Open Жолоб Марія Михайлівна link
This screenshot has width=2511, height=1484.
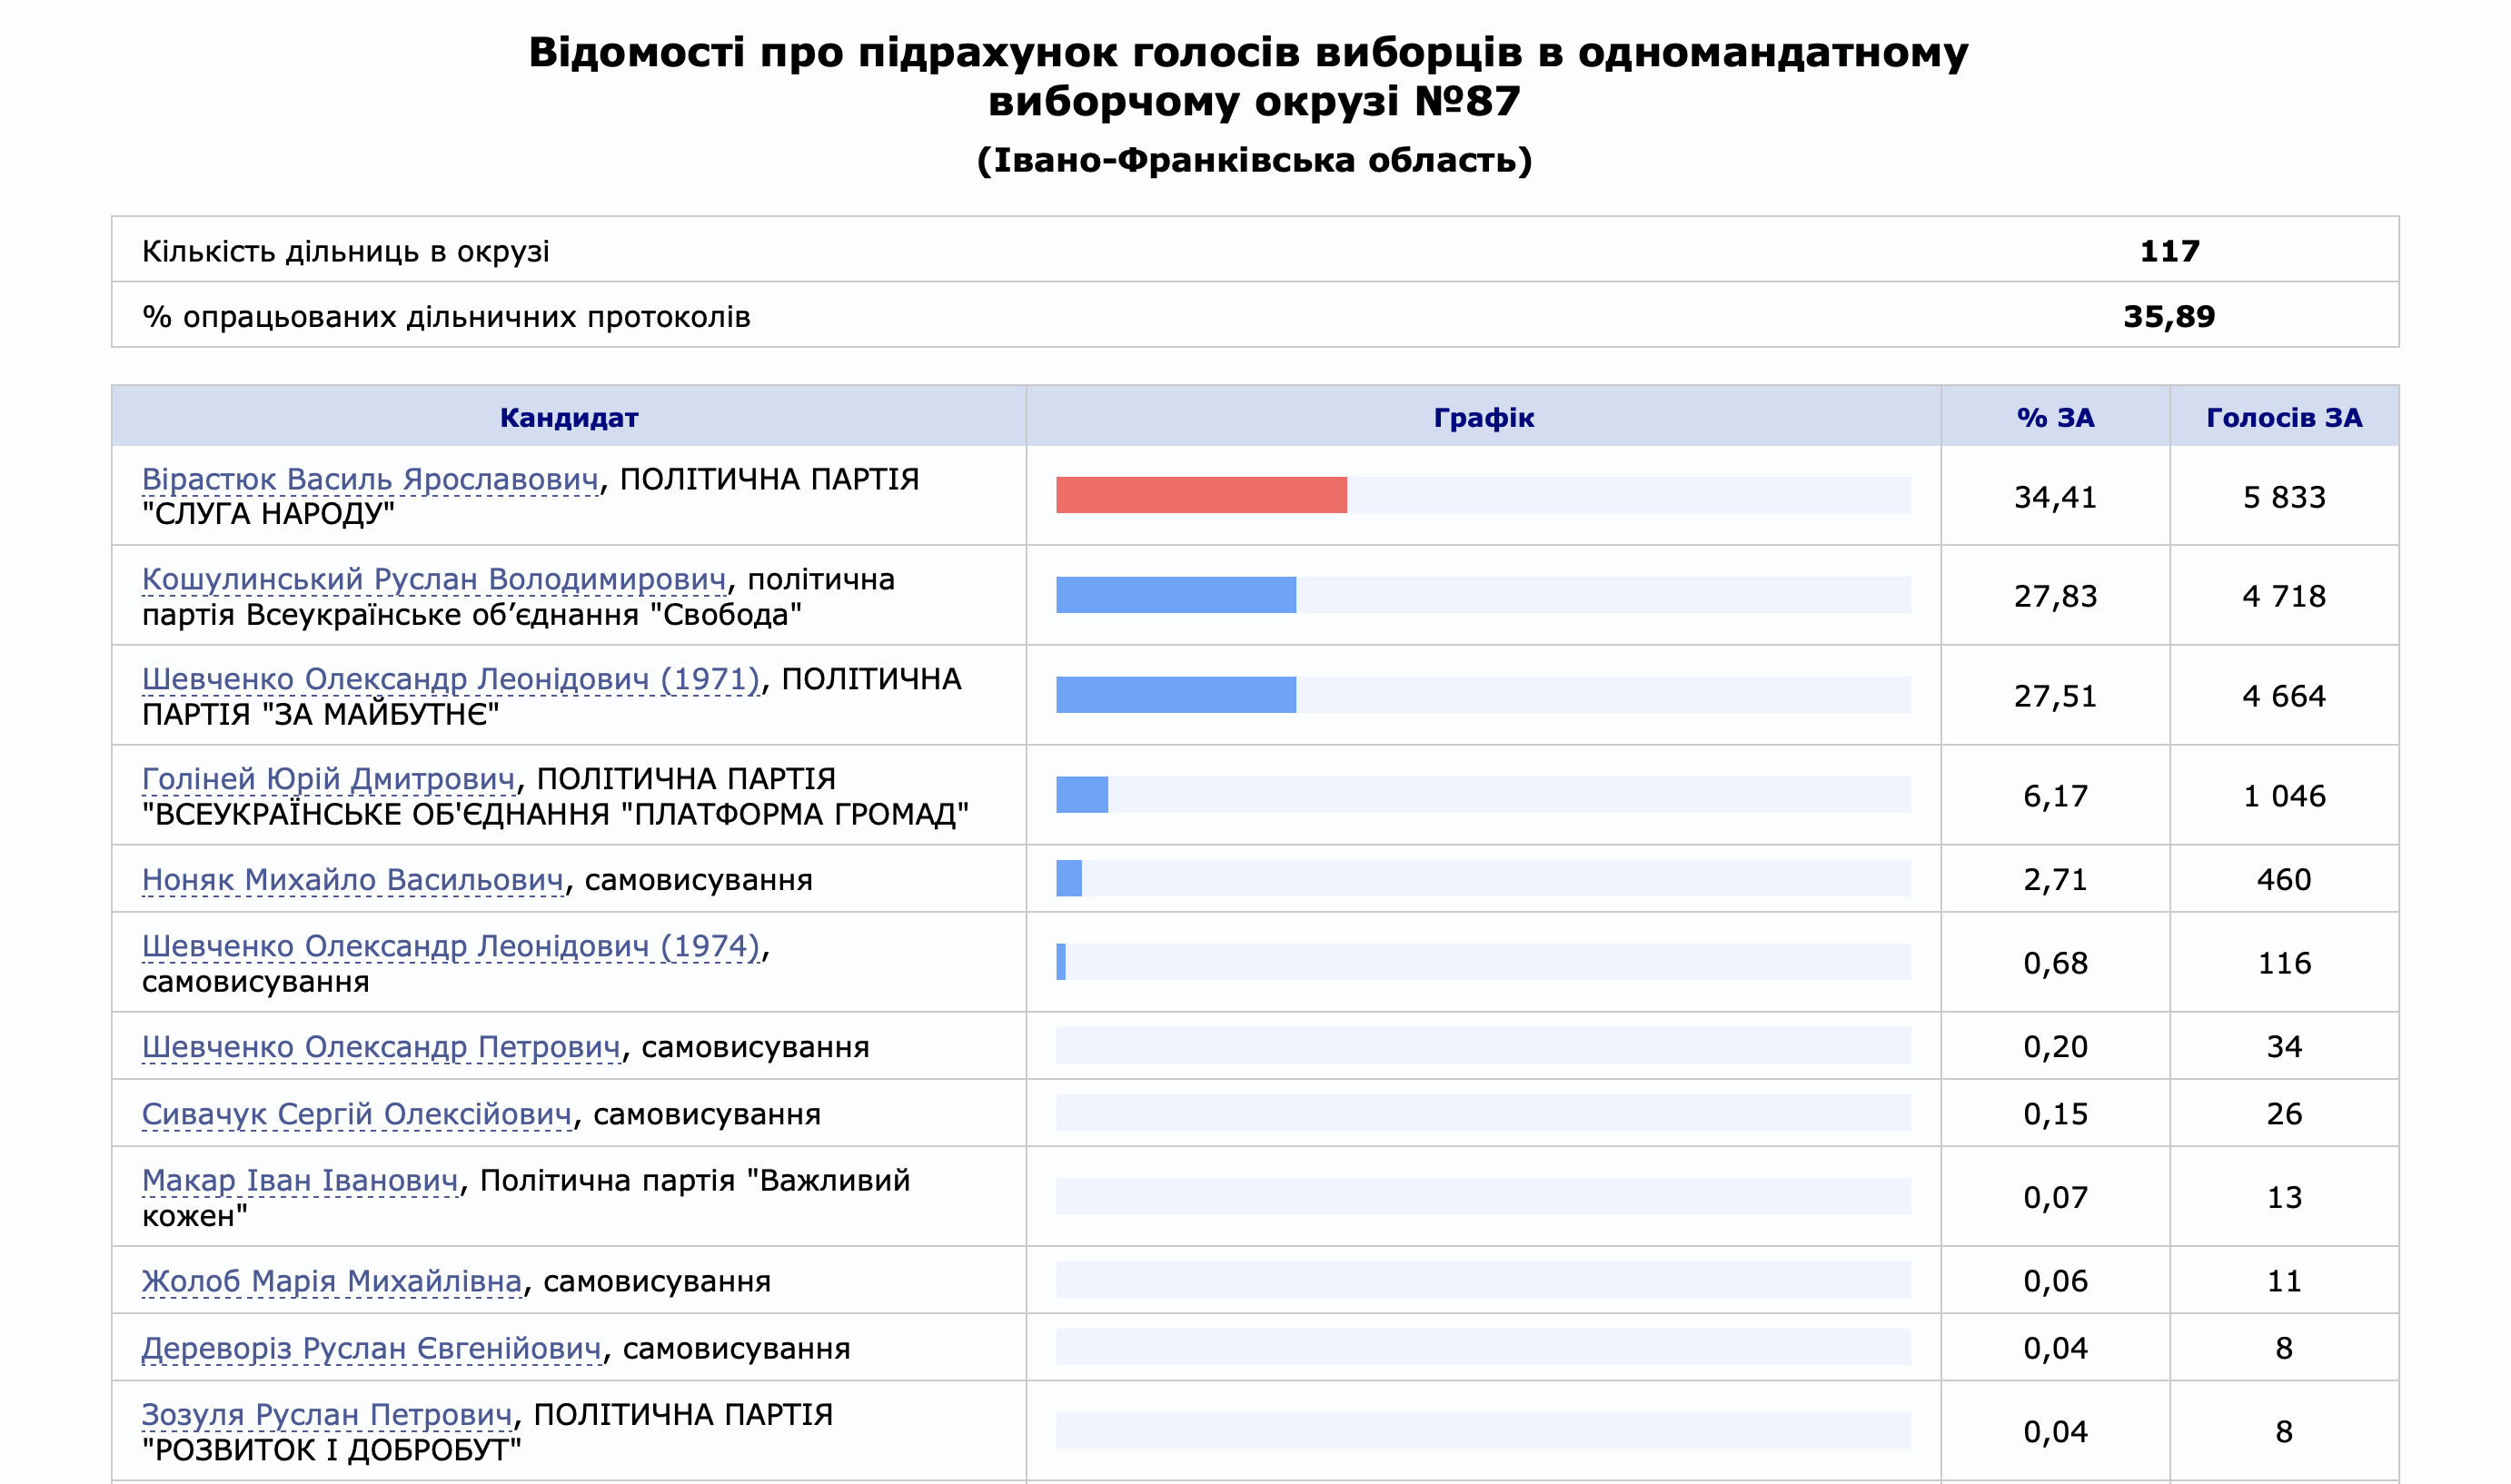point(332,1281)
